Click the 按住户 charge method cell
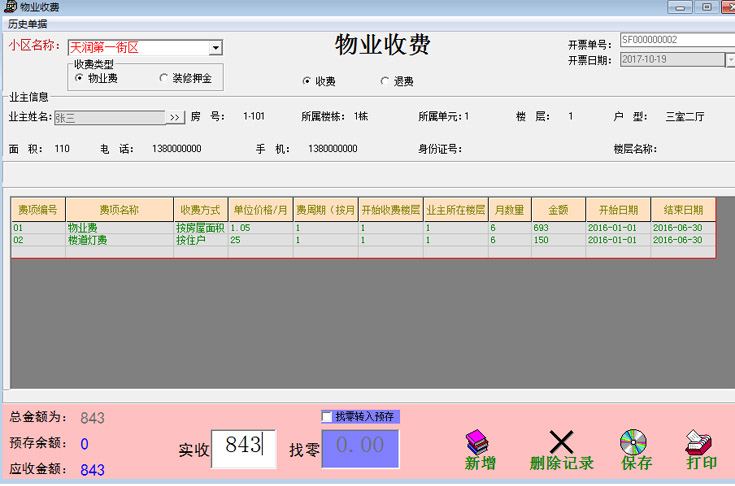 pos(201,240)
